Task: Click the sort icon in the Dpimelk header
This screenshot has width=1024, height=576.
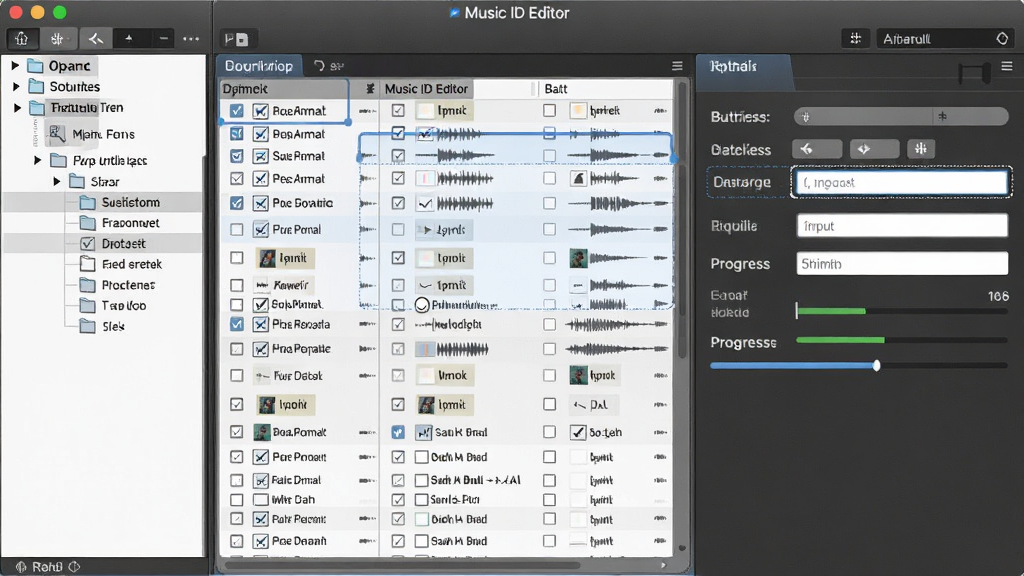Action: click(370, 89)
